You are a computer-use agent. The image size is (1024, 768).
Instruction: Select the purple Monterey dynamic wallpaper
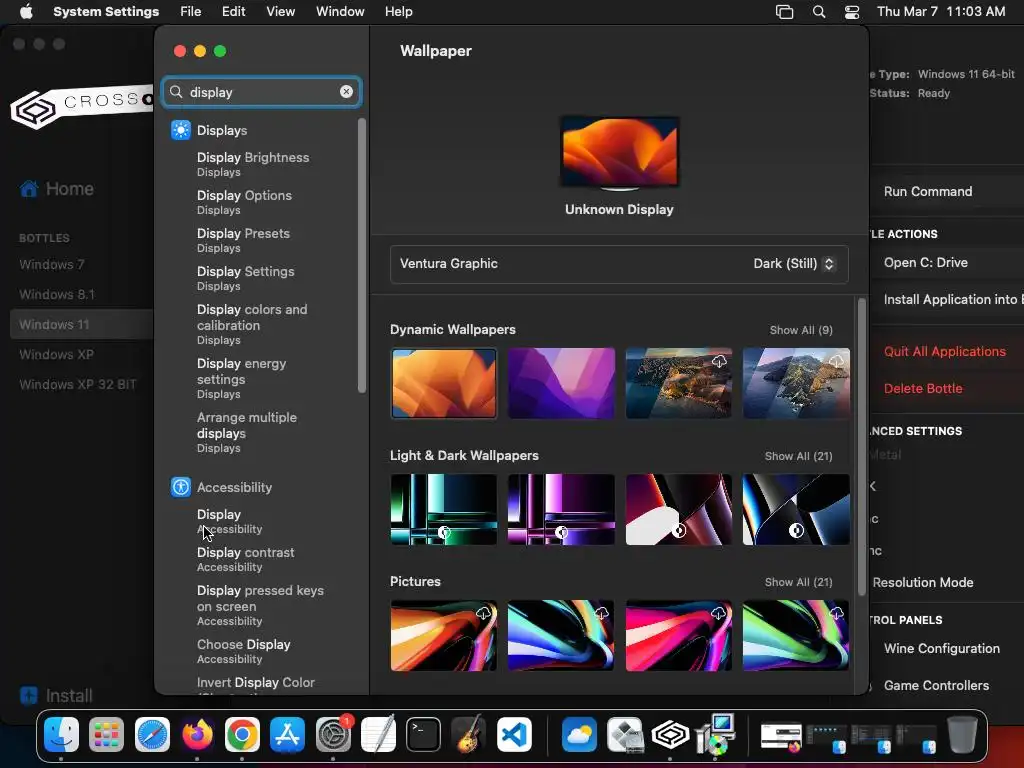pos(562,383)
